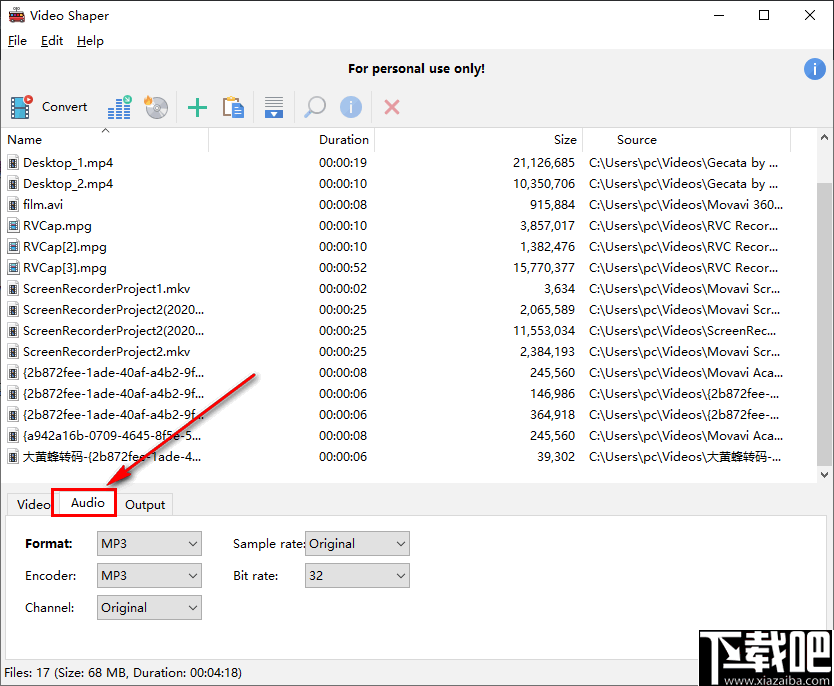Click the file list scrollbar down arrow
The image size is (834, 686).
pyautogui.click(x=824, y=474)
